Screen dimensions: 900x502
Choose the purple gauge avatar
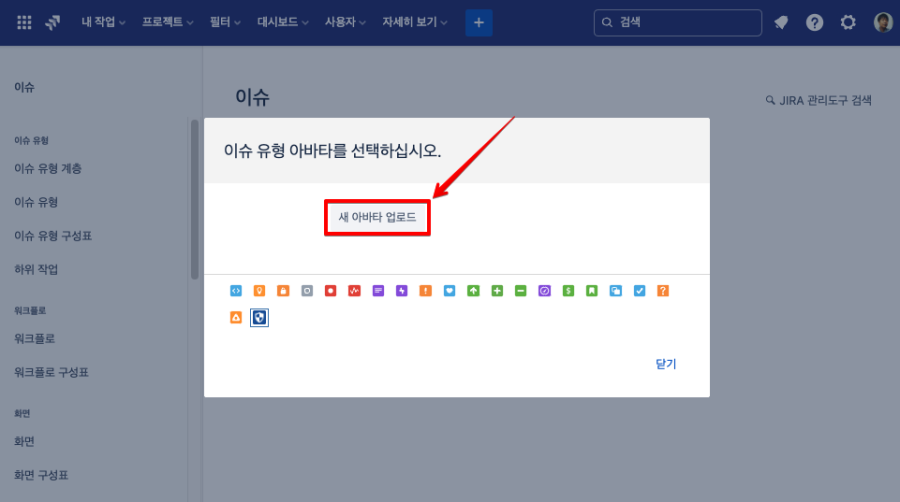[x=544, y=291]
